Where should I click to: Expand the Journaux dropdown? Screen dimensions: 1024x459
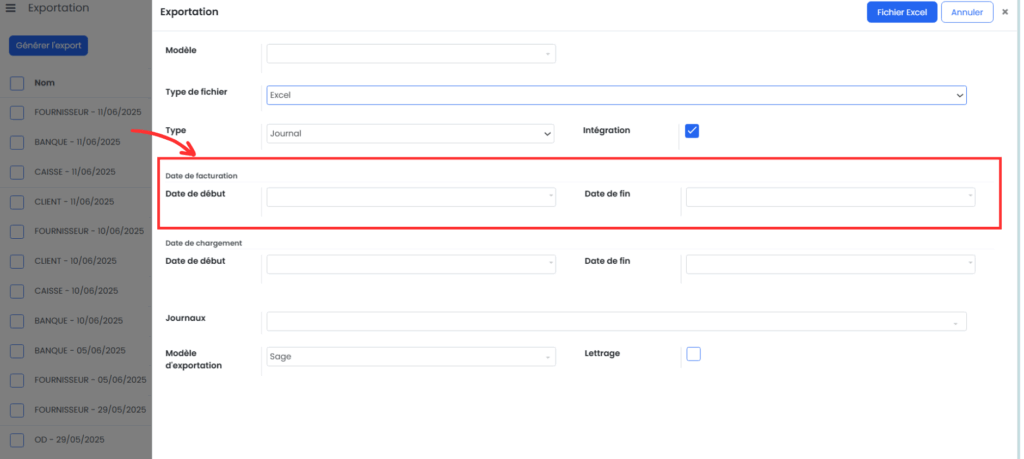(616, 322)
